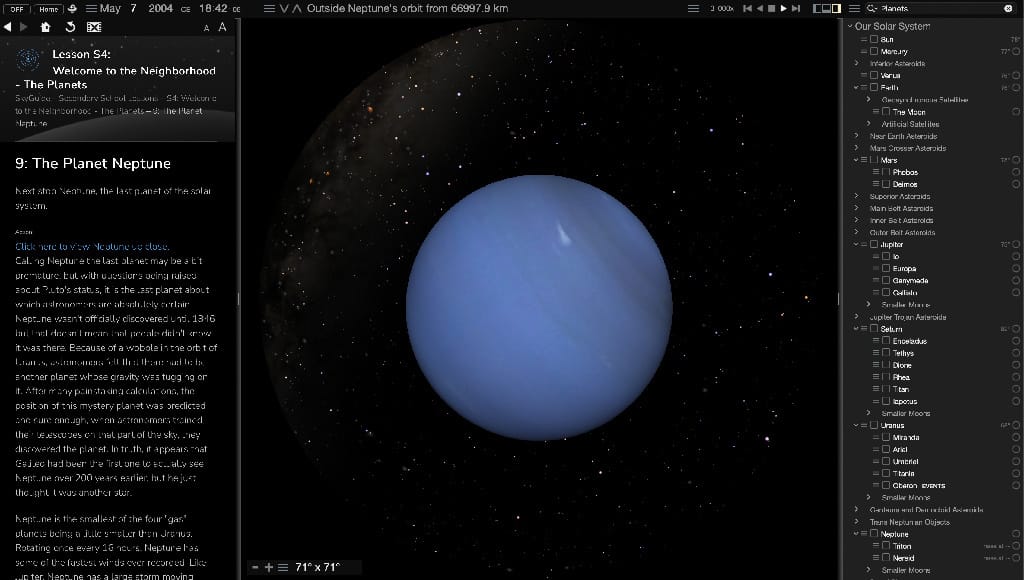Toggle the Titan checkbox
1024x580 pixels.
click(x=886, y=389)
